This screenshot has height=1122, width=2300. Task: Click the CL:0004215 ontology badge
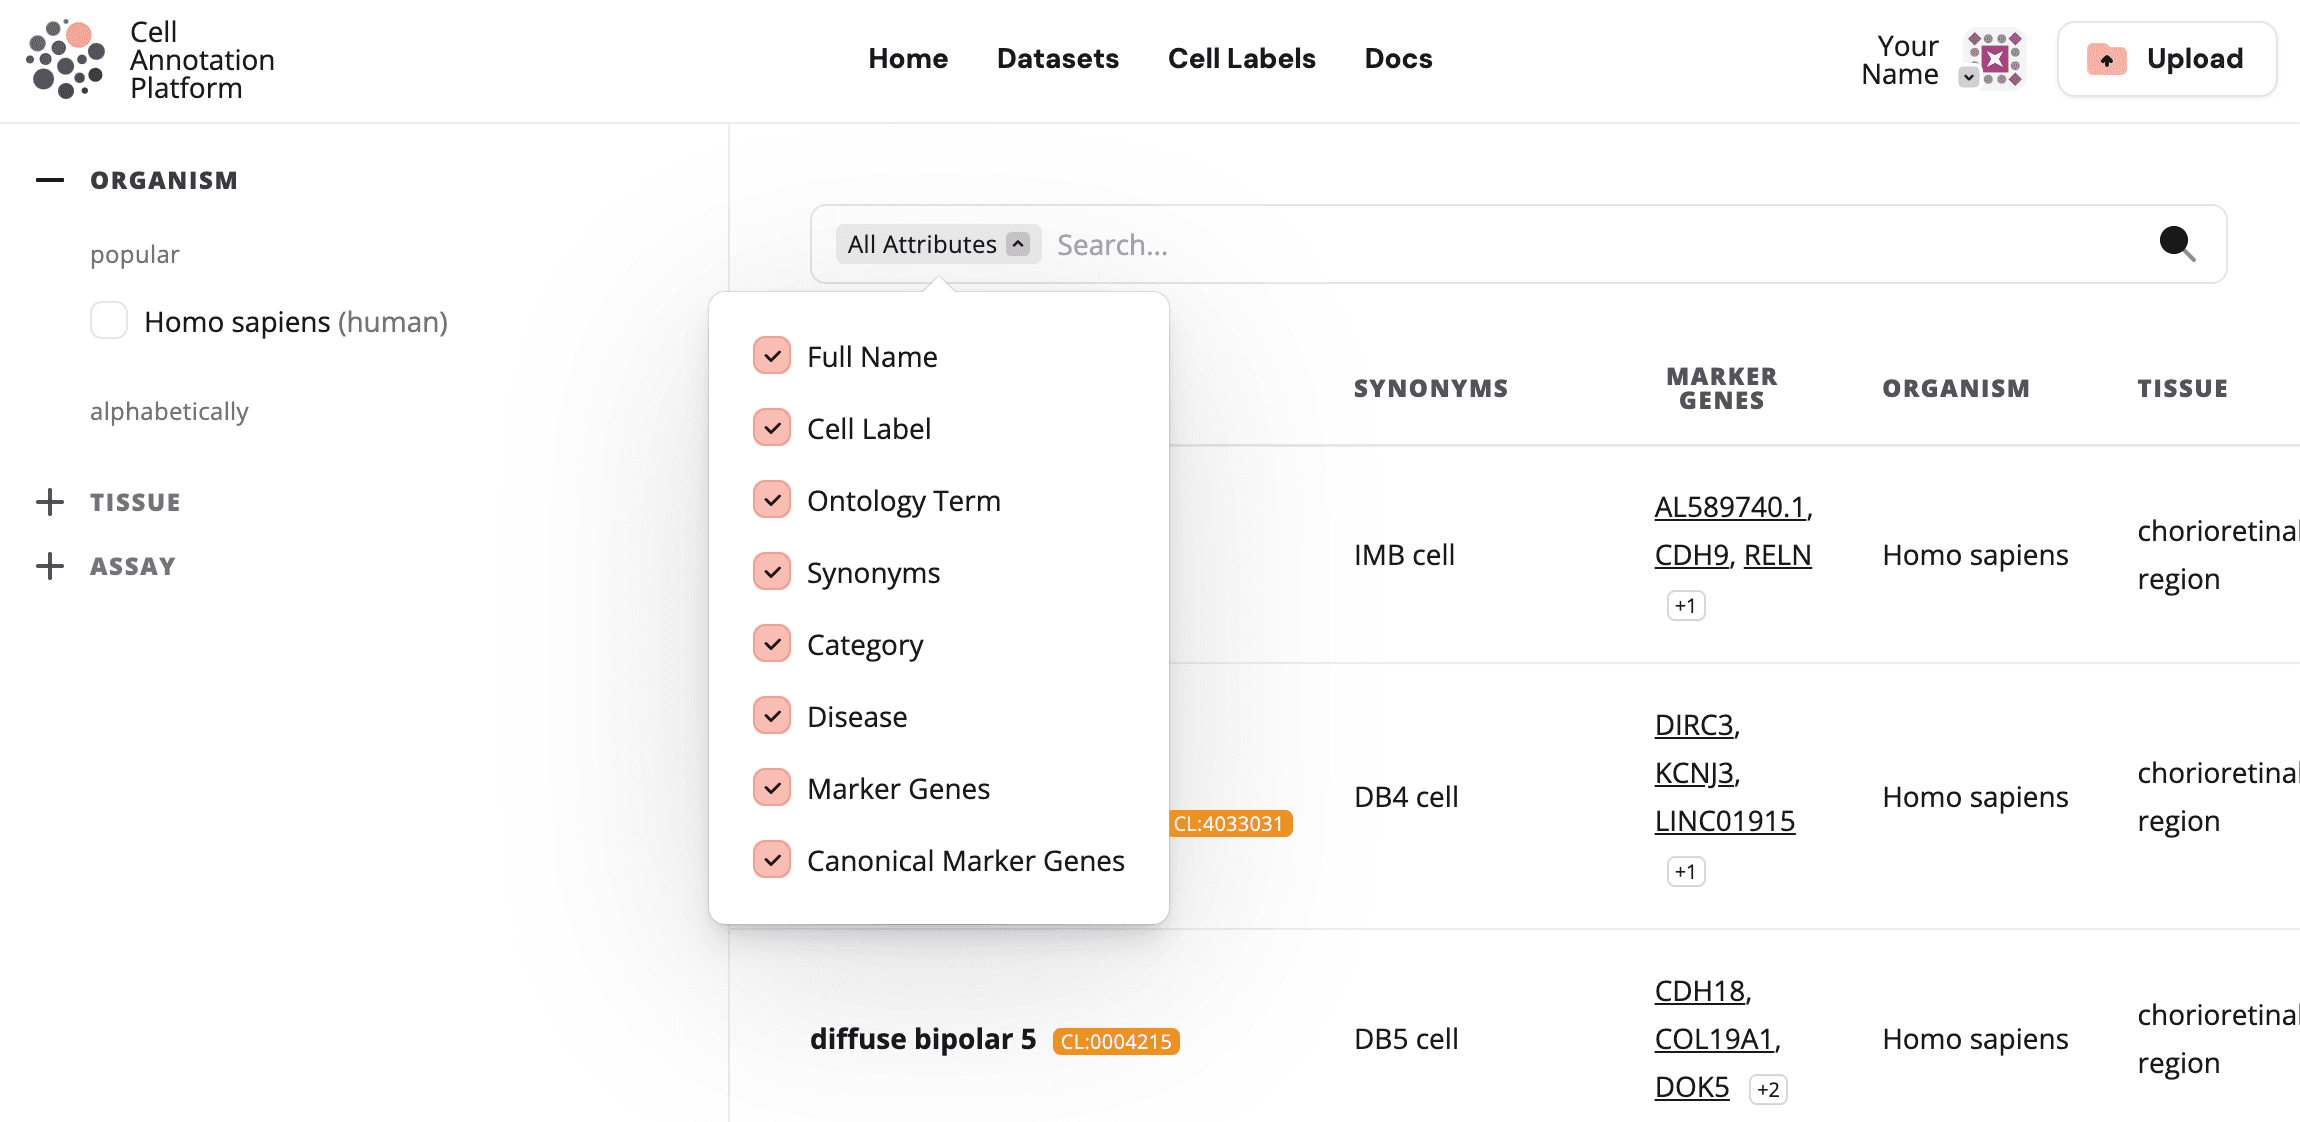(1115, 1041)
